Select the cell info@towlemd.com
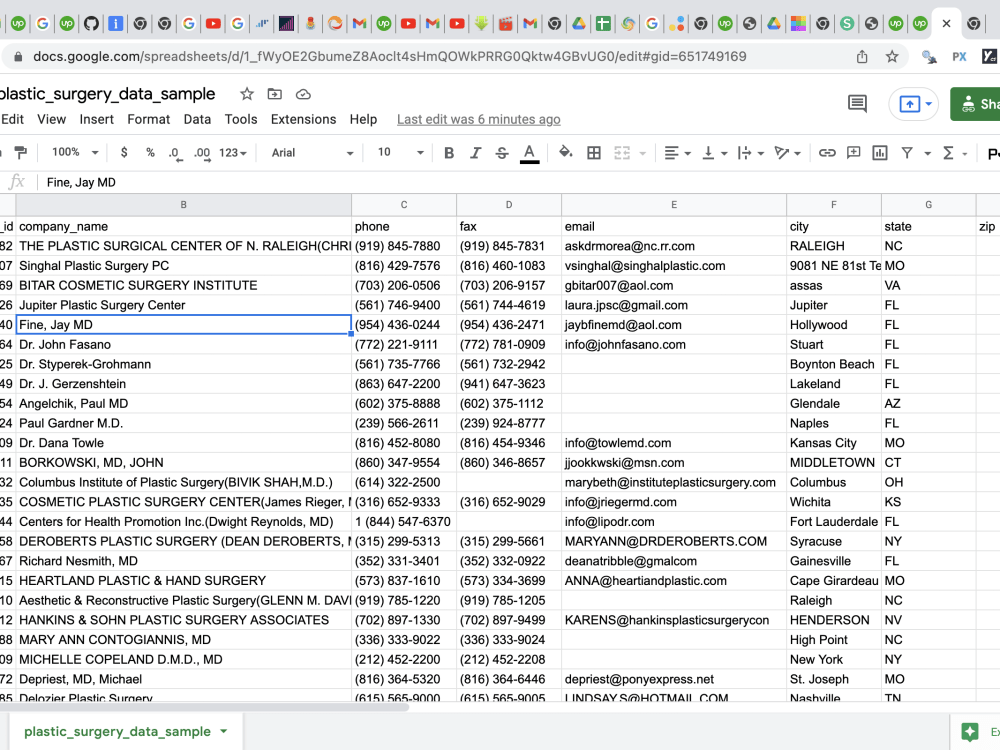1000x750 pixels. 674,443
